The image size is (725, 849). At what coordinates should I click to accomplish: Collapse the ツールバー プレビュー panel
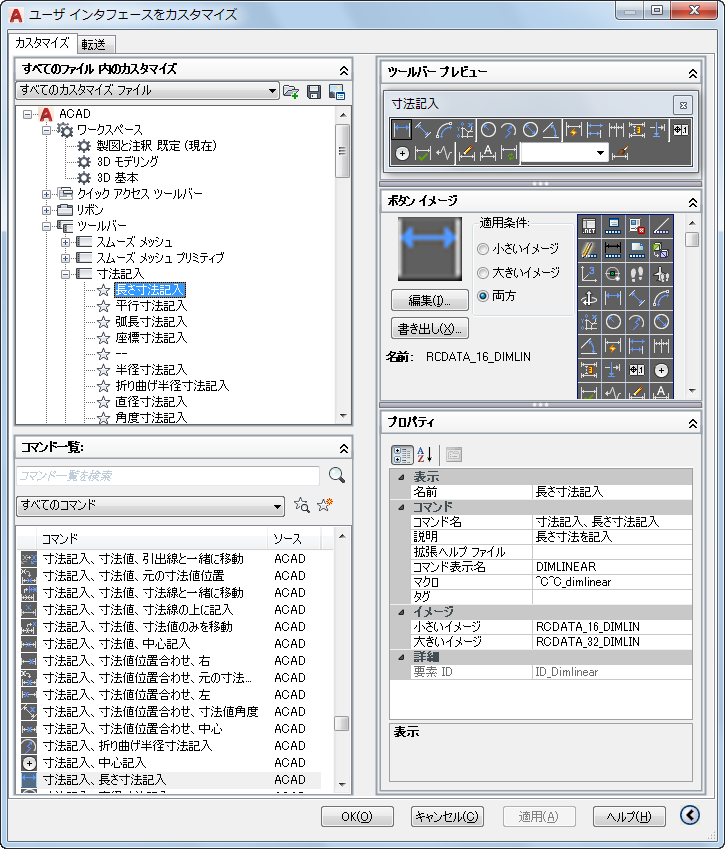693,74
